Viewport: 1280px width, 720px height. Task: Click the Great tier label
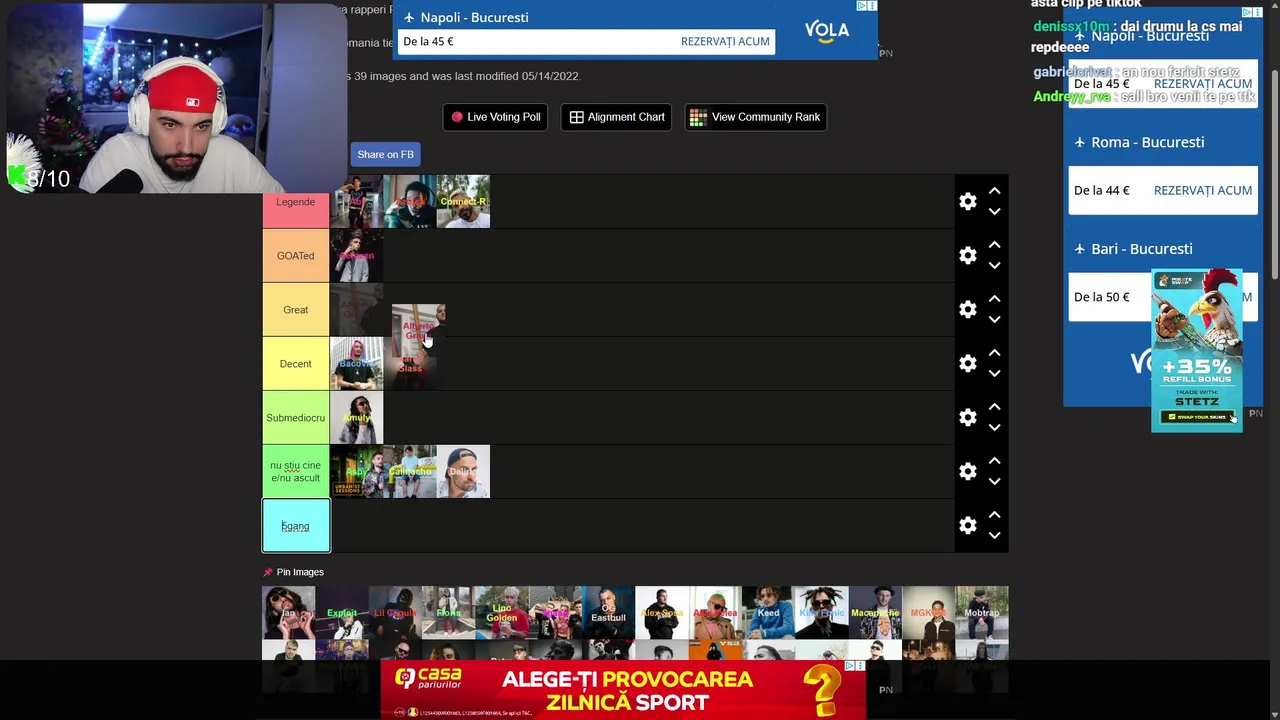point(295,310)
